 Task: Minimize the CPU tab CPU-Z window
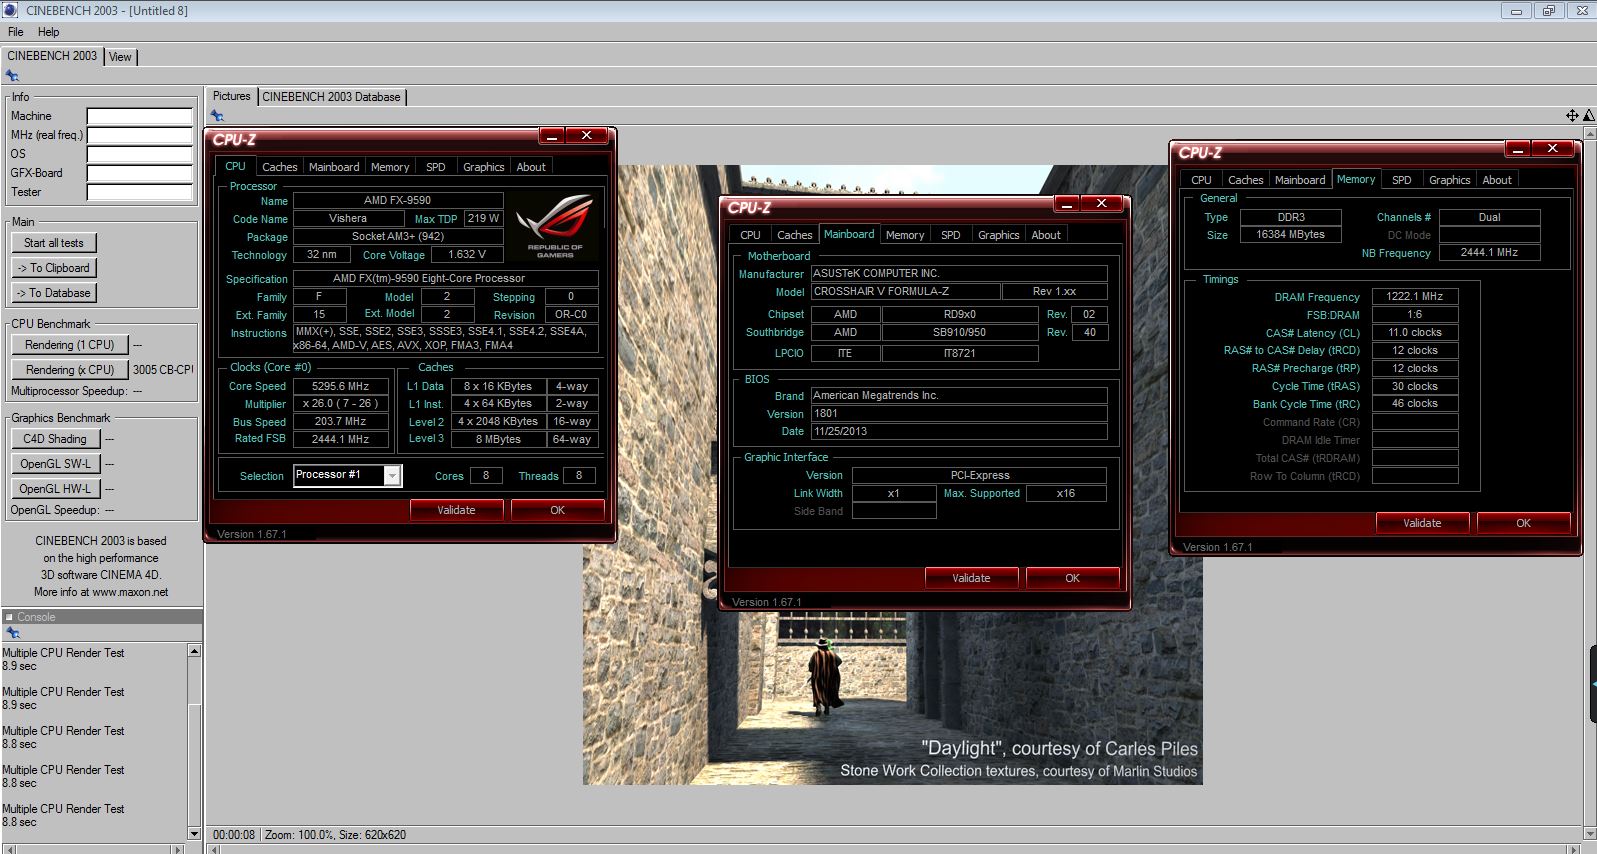(x=552, y=136)
